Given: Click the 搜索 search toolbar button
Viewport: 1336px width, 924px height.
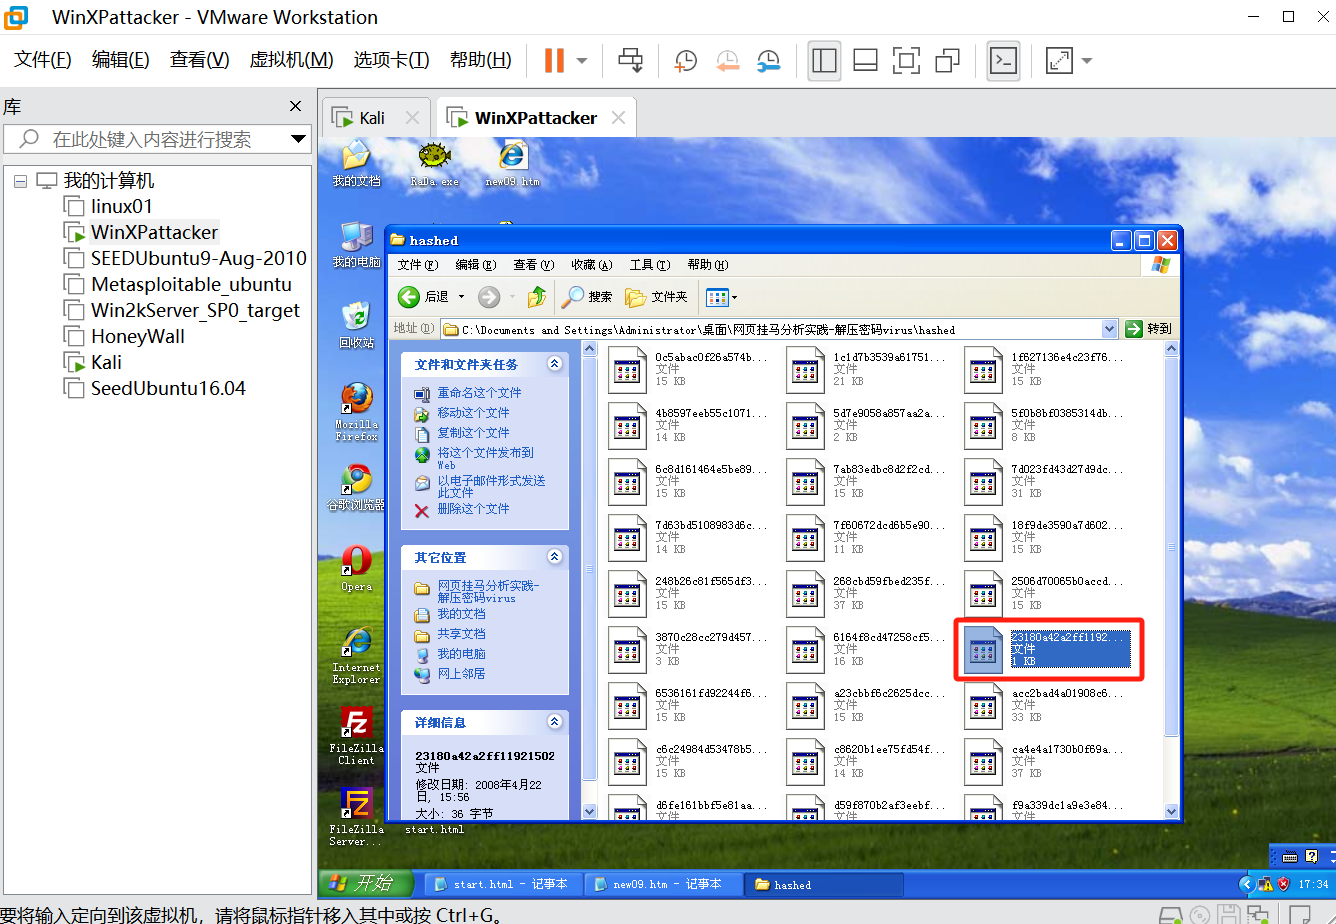Looking at the screenshot, I should click(x=587, y=297).
